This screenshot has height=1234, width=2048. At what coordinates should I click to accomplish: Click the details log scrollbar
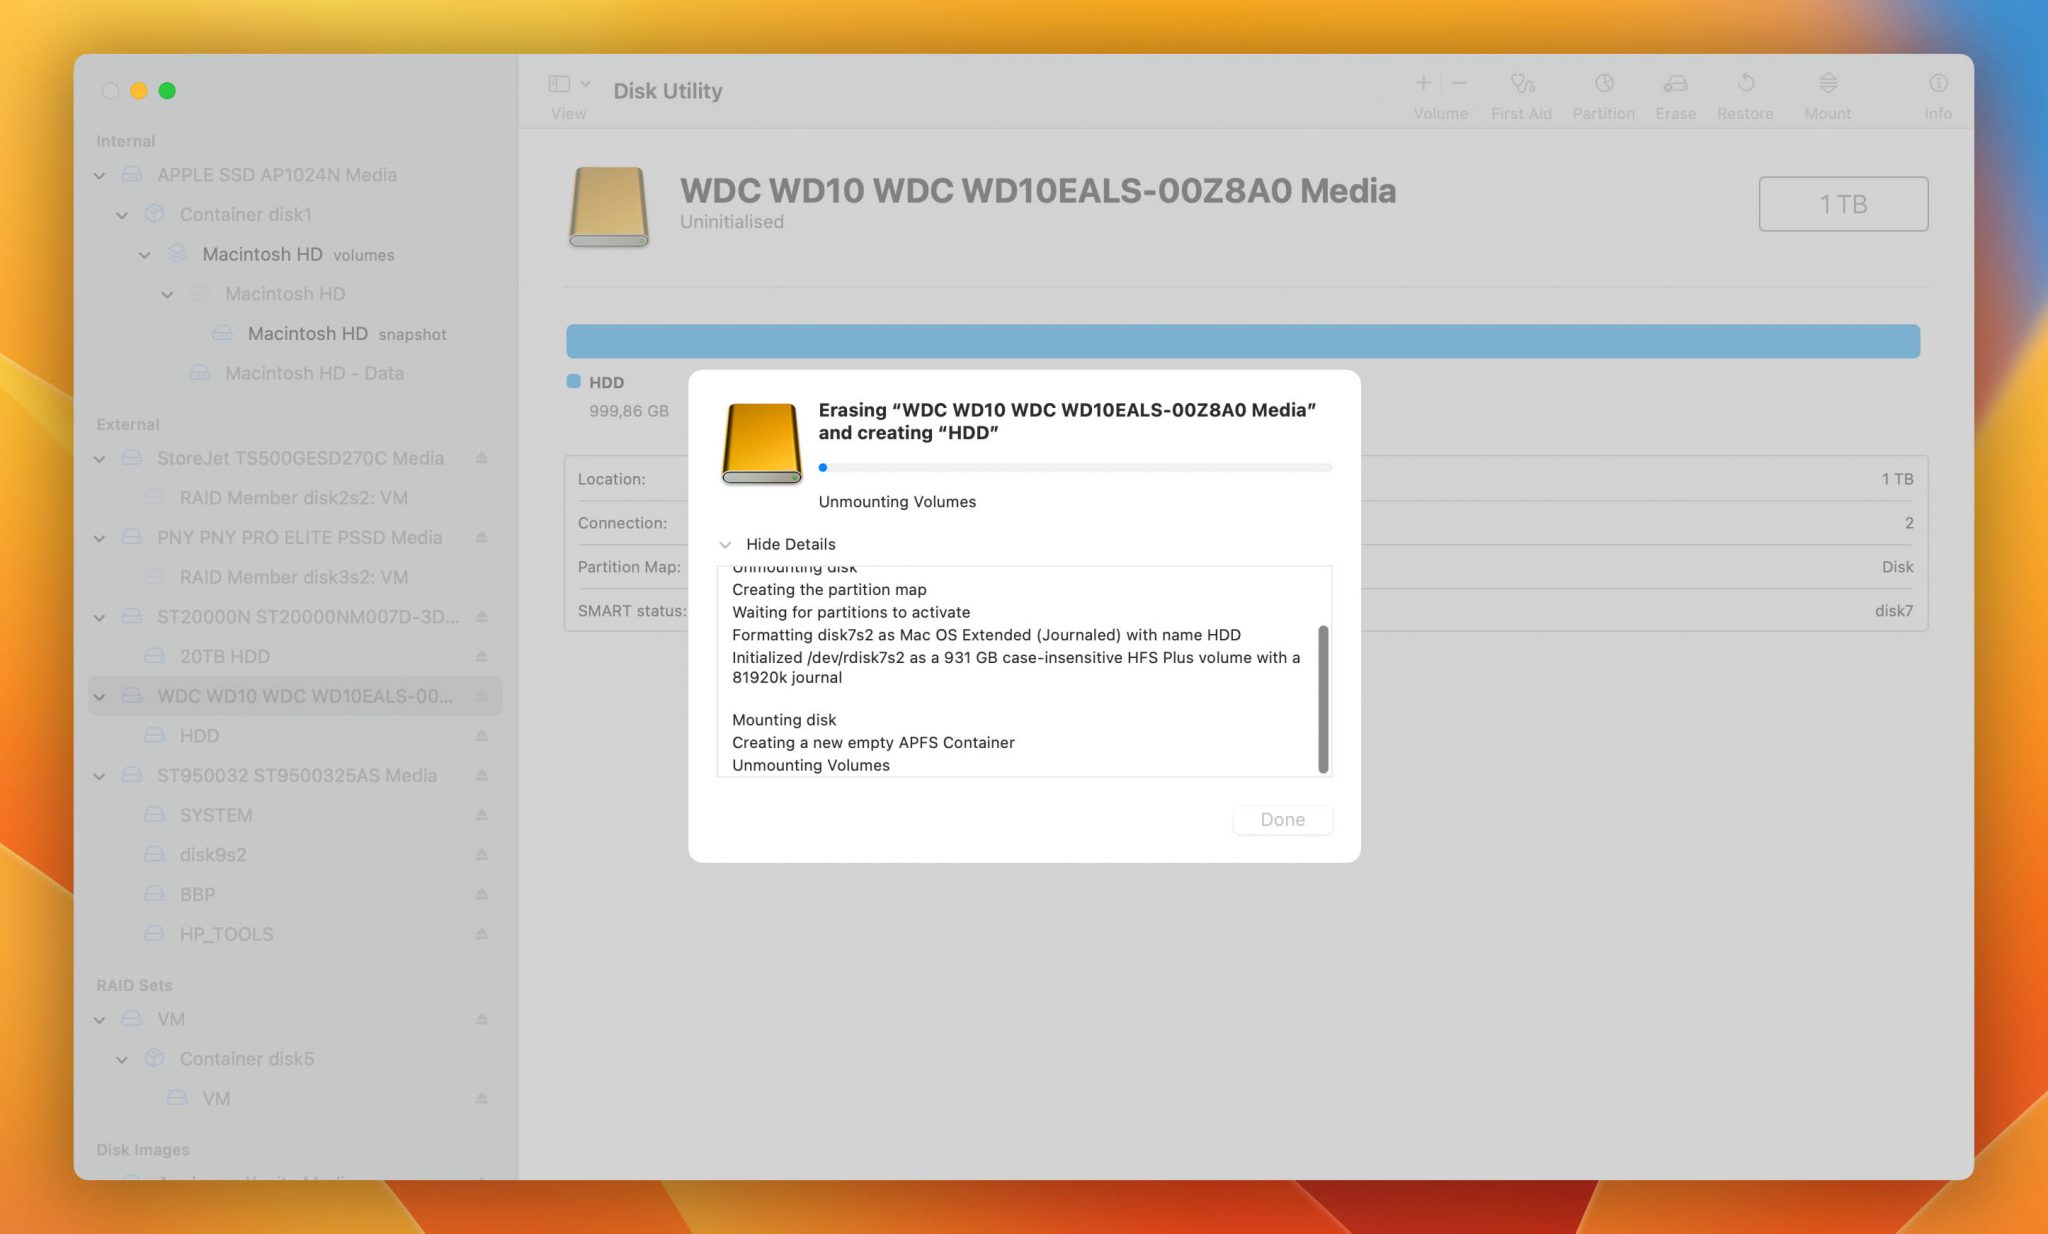pyautogui.click(x=1323, y=699)
